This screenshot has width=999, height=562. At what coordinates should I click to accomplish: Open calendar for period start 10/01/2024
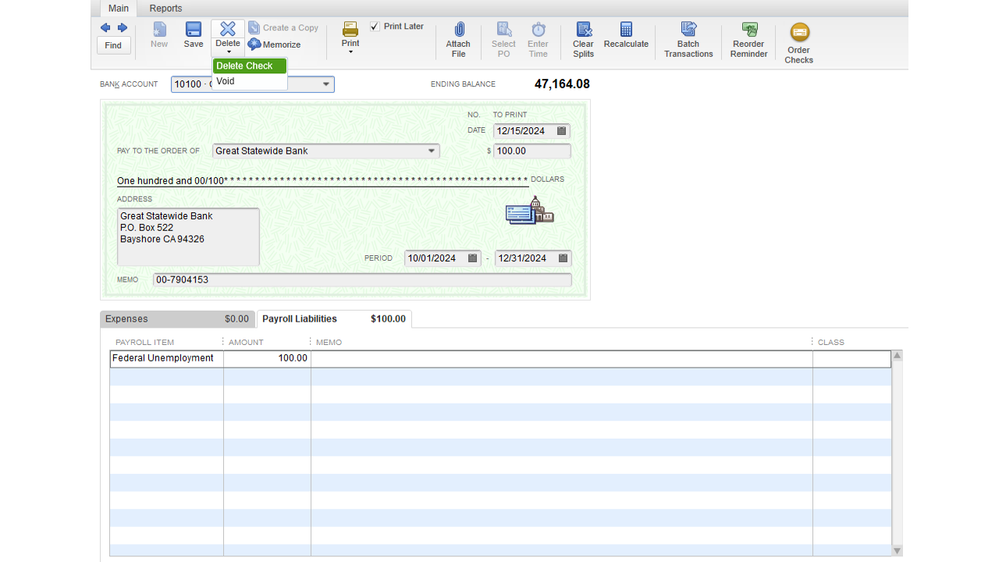coord(472,258)
